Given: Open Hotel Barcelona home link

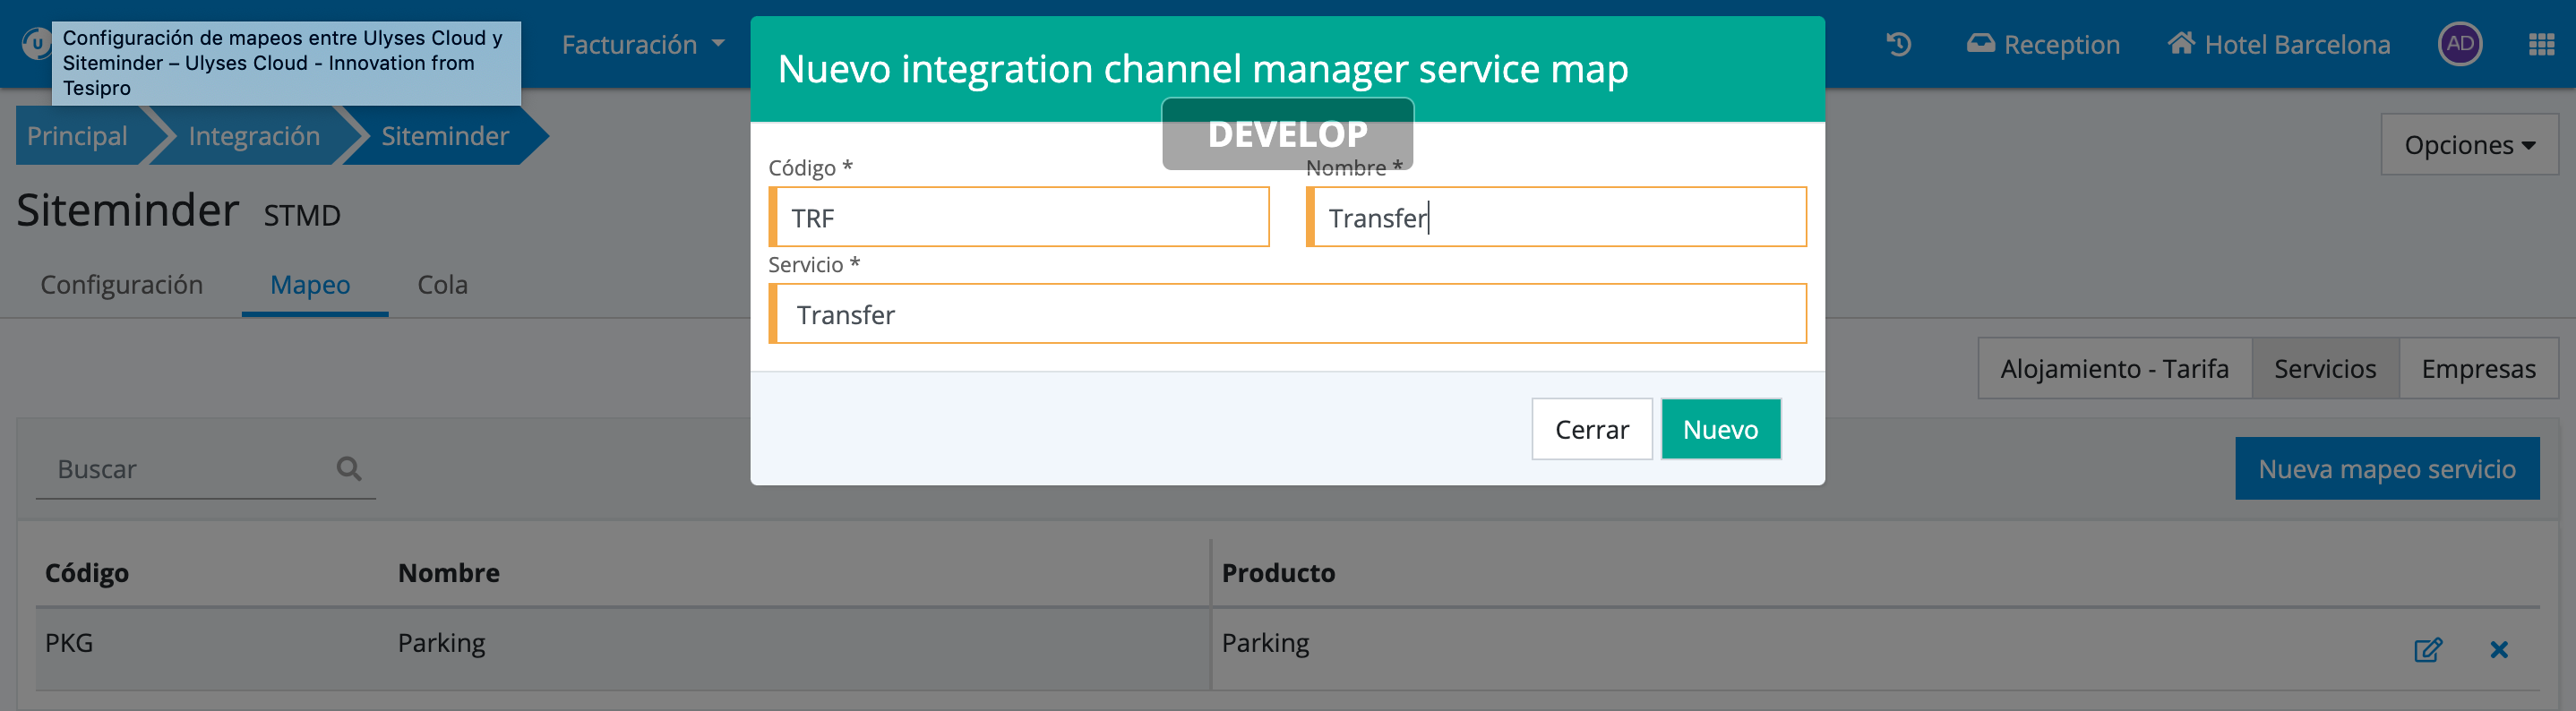Looking at the screenshot, I should click(2279, 44).
